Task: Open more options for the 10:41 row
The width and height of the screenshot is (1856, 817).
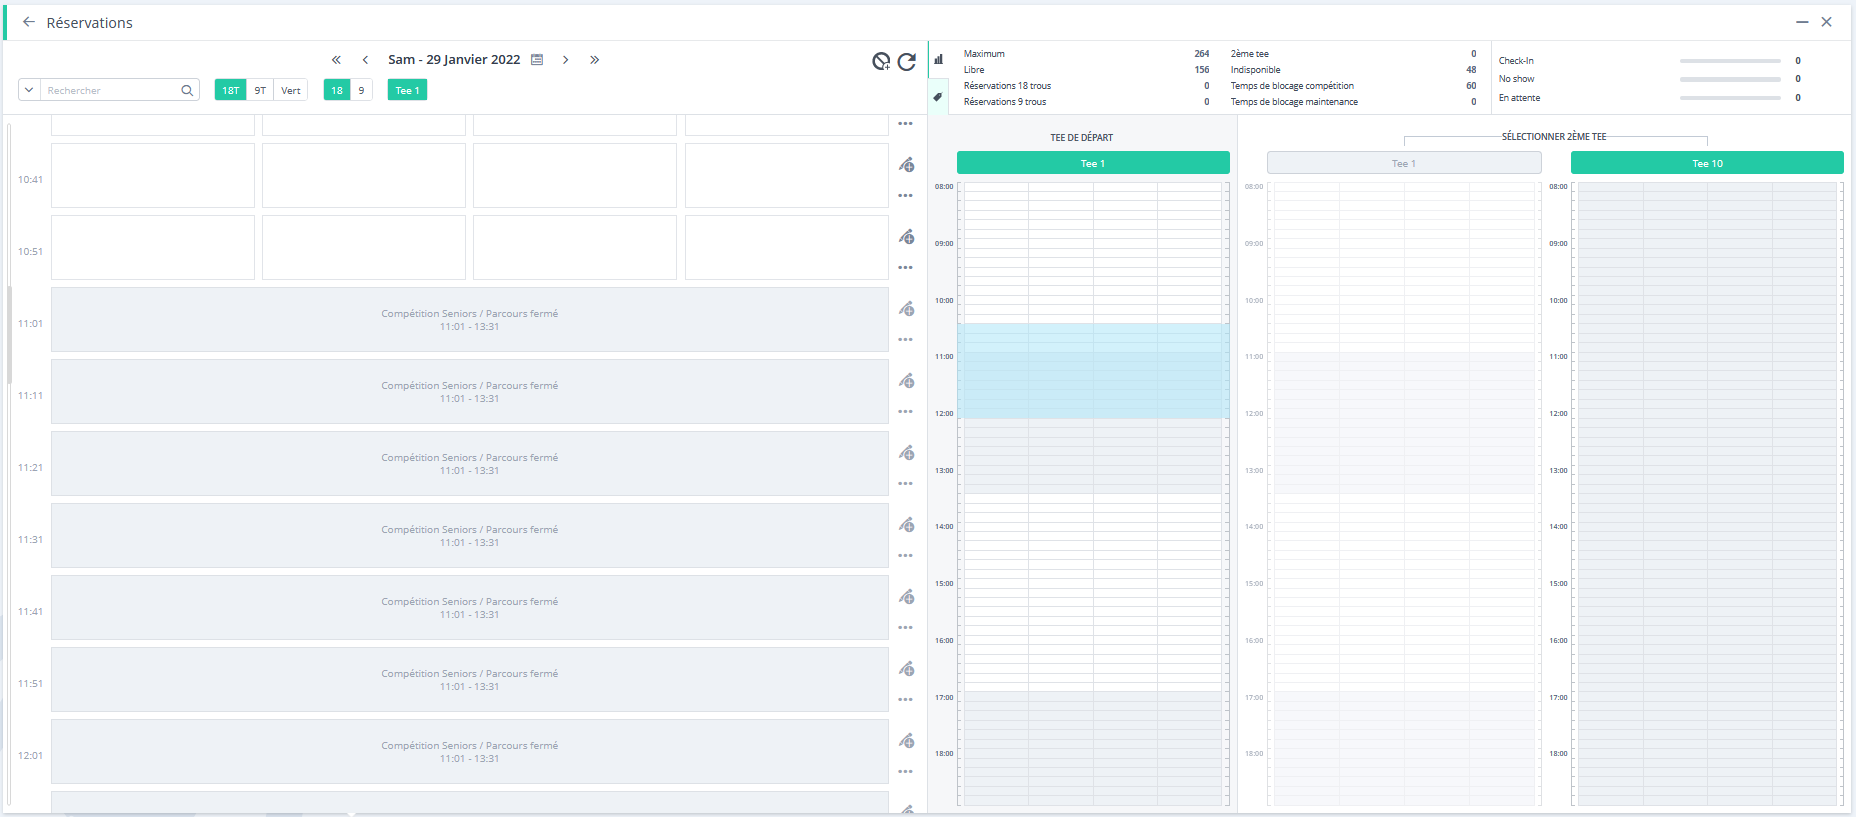Action: (x=905, y=196)
